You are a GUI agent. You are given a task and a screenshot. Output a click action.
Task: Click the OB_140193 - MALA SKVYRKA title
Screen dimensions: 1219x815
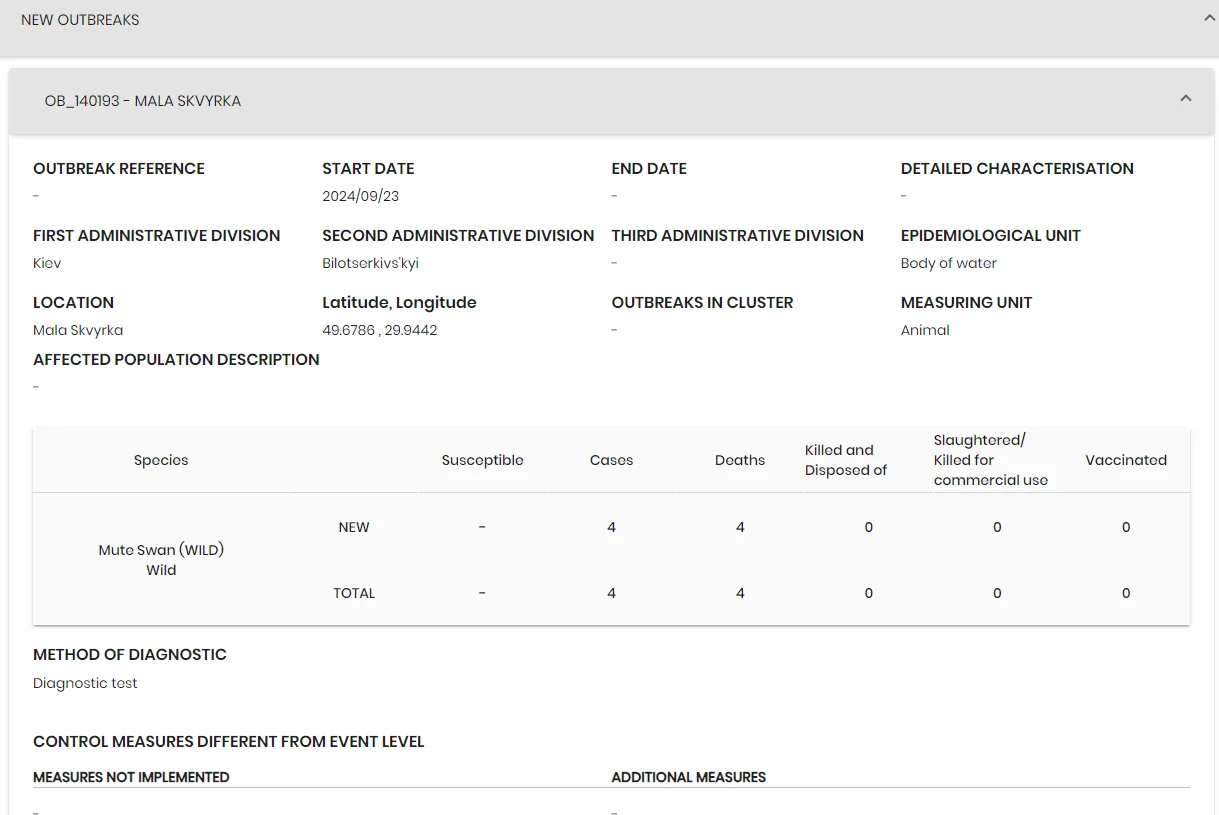point(143,101)
